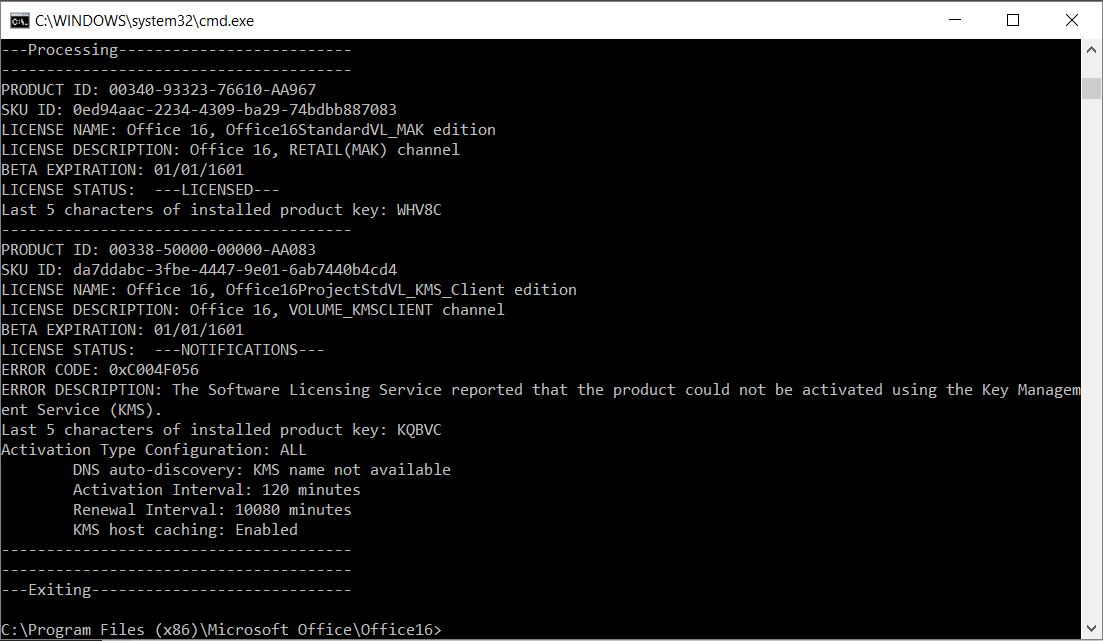Maximize the cmd.exe window
The image size is (1103, 641).
pos(1012,20)
